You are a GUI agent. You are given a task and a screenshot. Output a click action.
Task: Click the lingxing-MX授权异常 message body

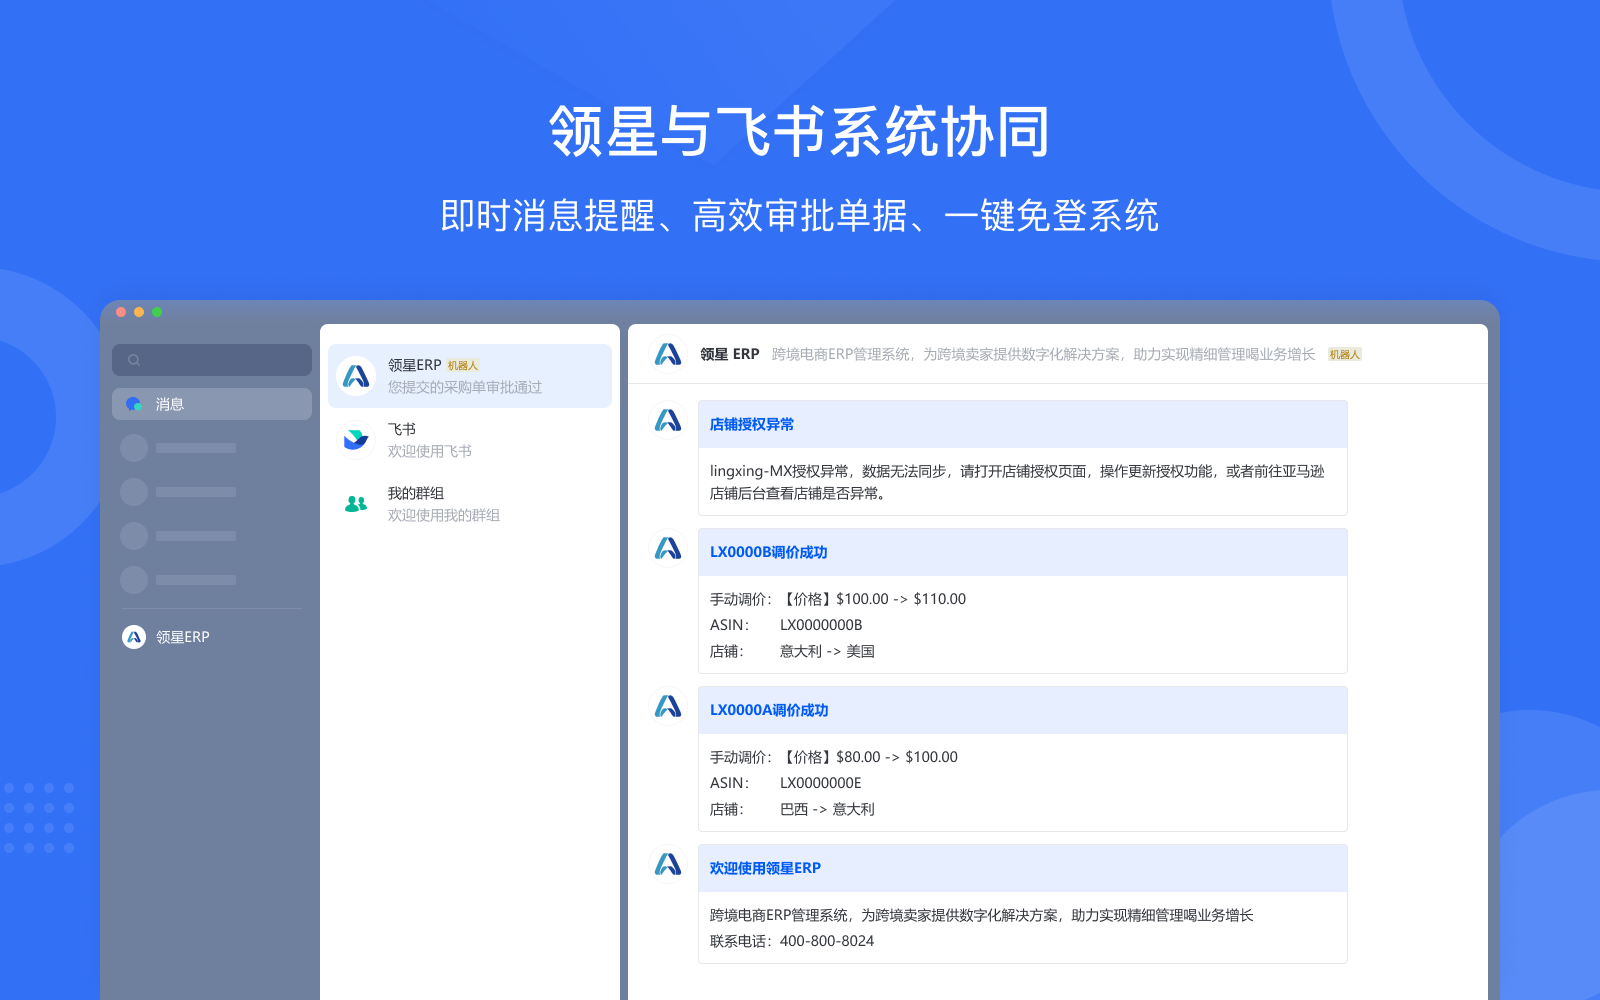(x=1017, y=482)
